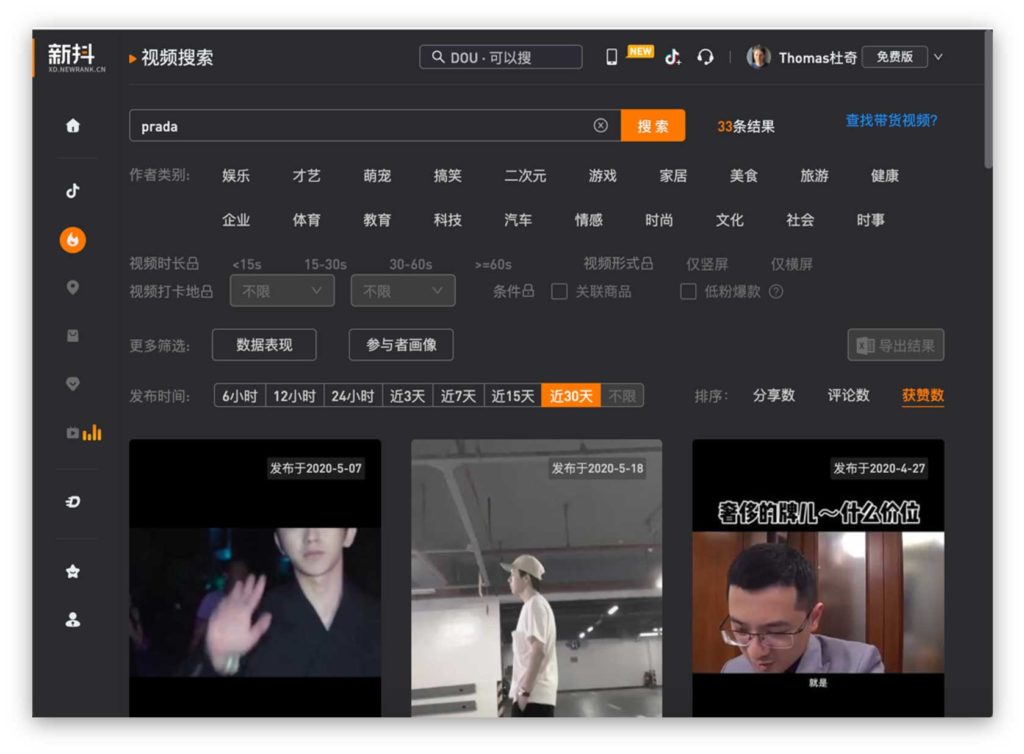Screen dimensions: 1024x754
Task: Expand the account menu arrow beside 免费版
Action: pos(938,57)
